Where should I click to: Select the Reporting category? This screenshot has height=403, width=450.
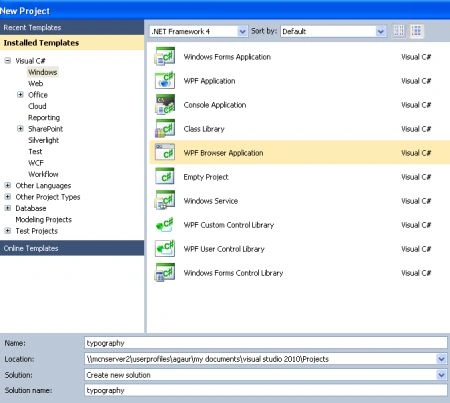click(x=44, y=118)
